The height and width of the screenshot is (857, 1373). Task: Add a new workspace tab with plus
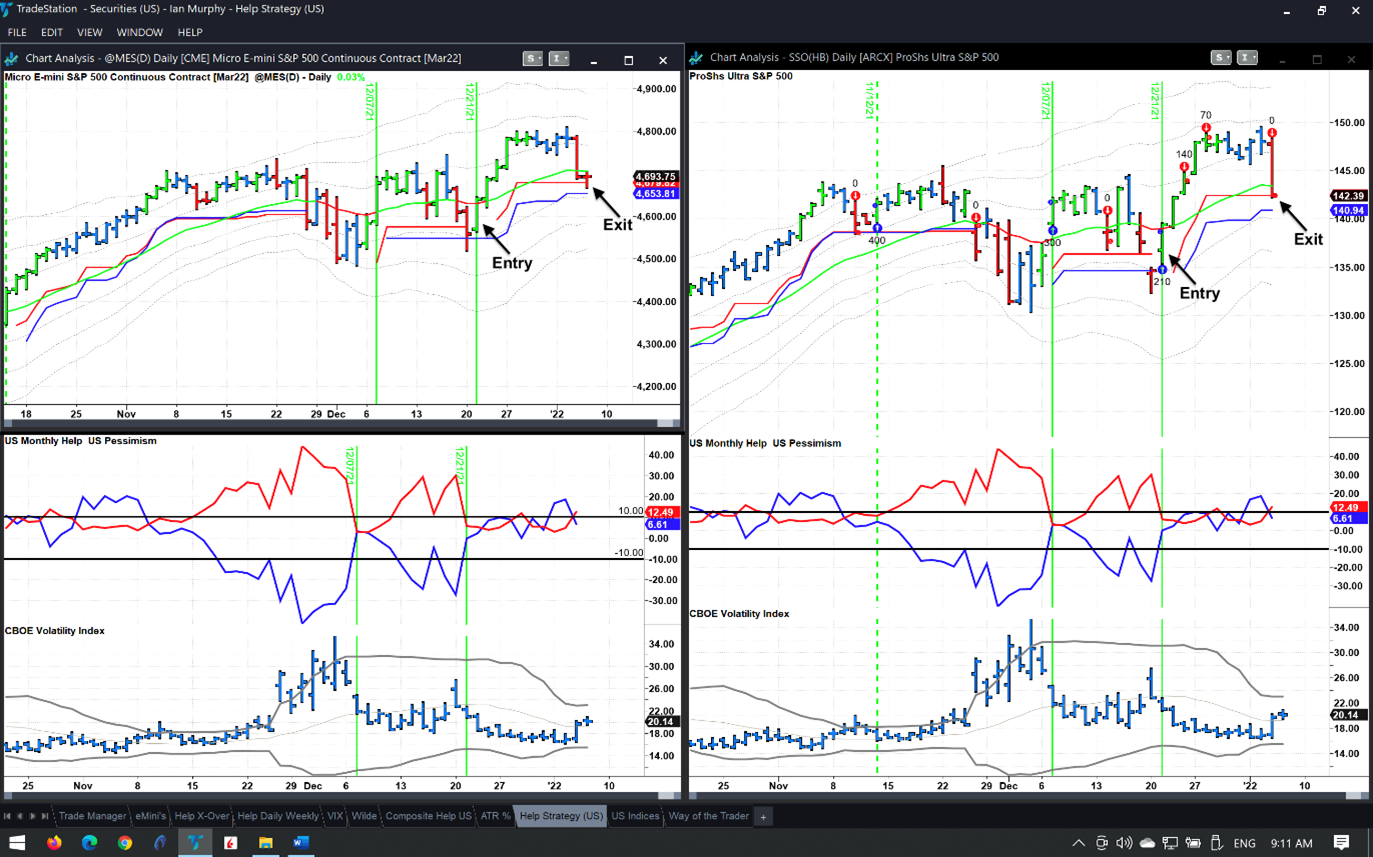[763, 816]
